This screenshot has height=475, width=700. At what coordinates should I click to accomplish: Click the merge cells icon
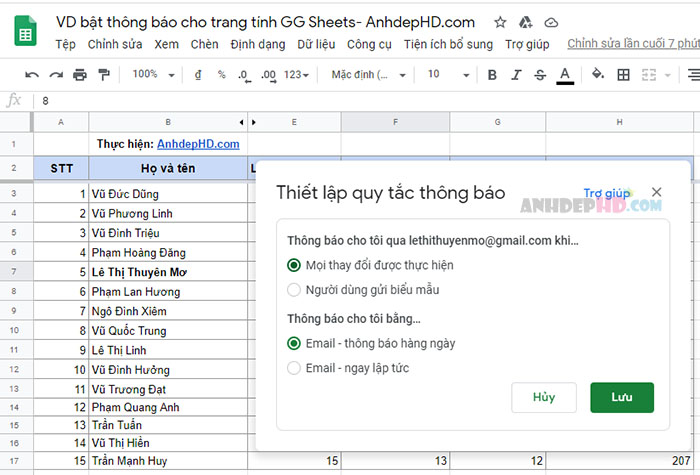pos(649,75)
